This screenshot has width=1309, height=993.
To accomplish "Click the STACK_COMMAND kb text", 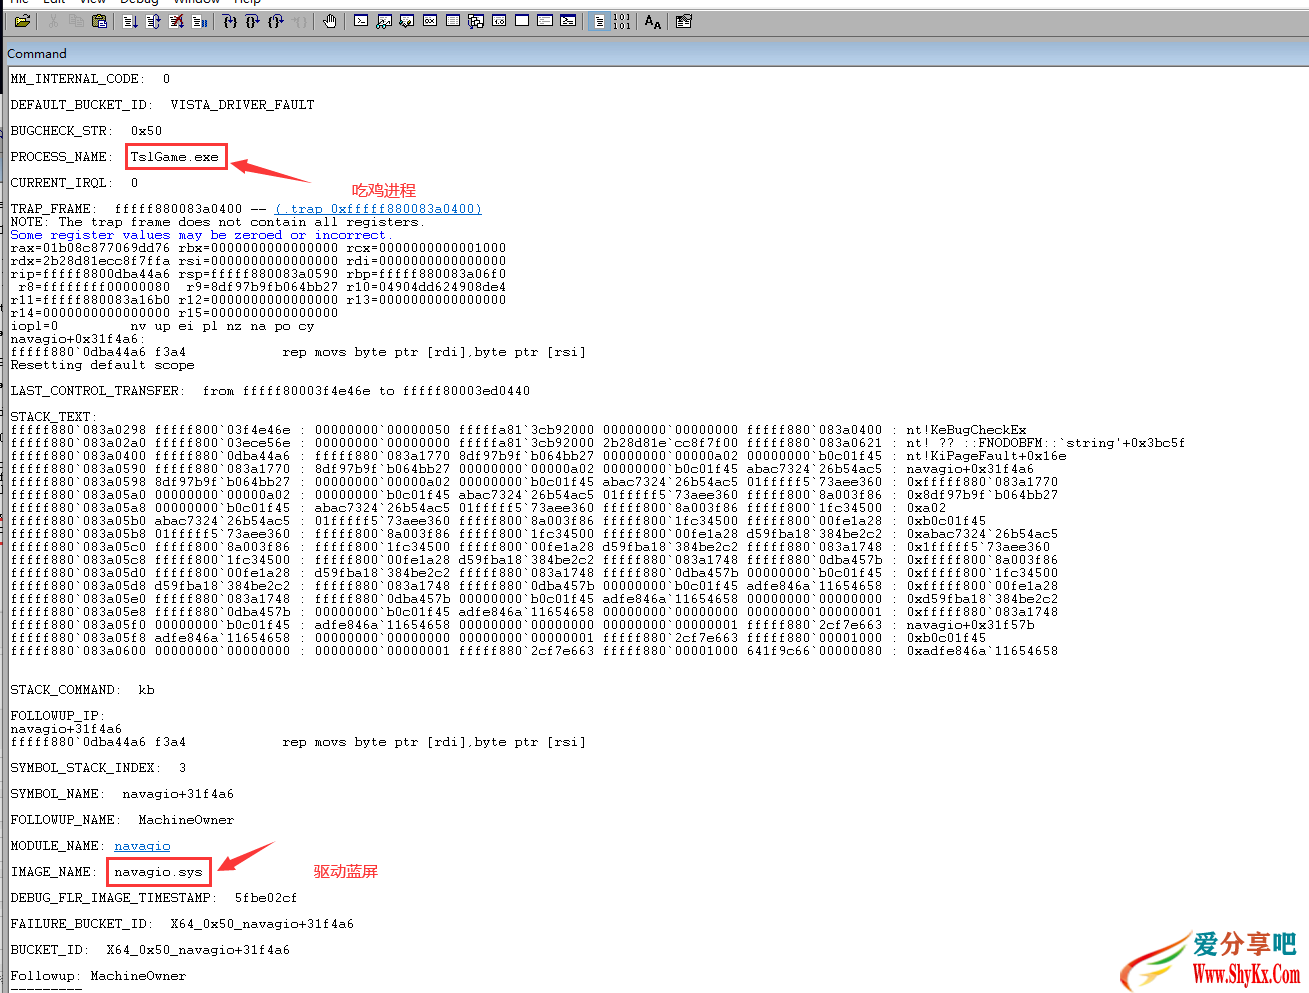I will 146,690.
